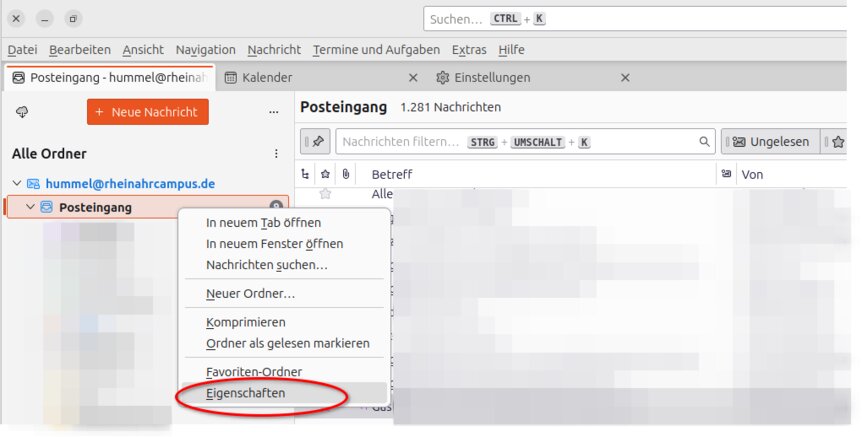Click the thread column header icon

pos(306,174)
